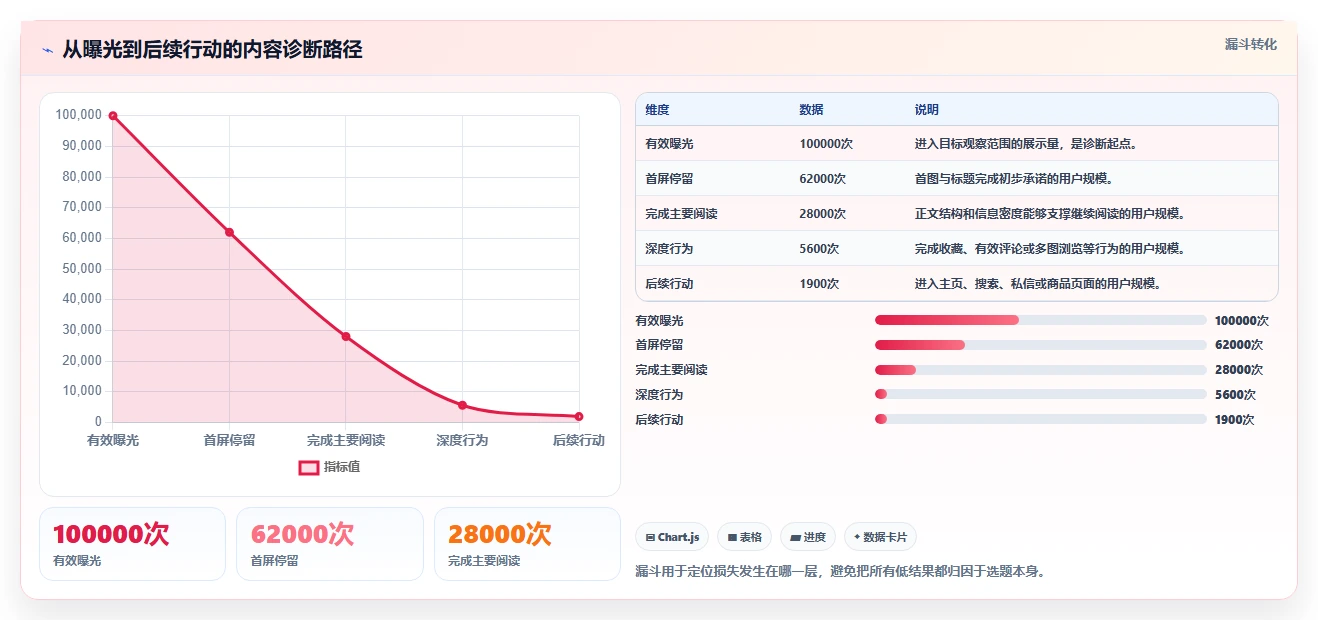Select the 进度 tag chip
This screenshot has width=1318, height=620.
pos(808,537)
